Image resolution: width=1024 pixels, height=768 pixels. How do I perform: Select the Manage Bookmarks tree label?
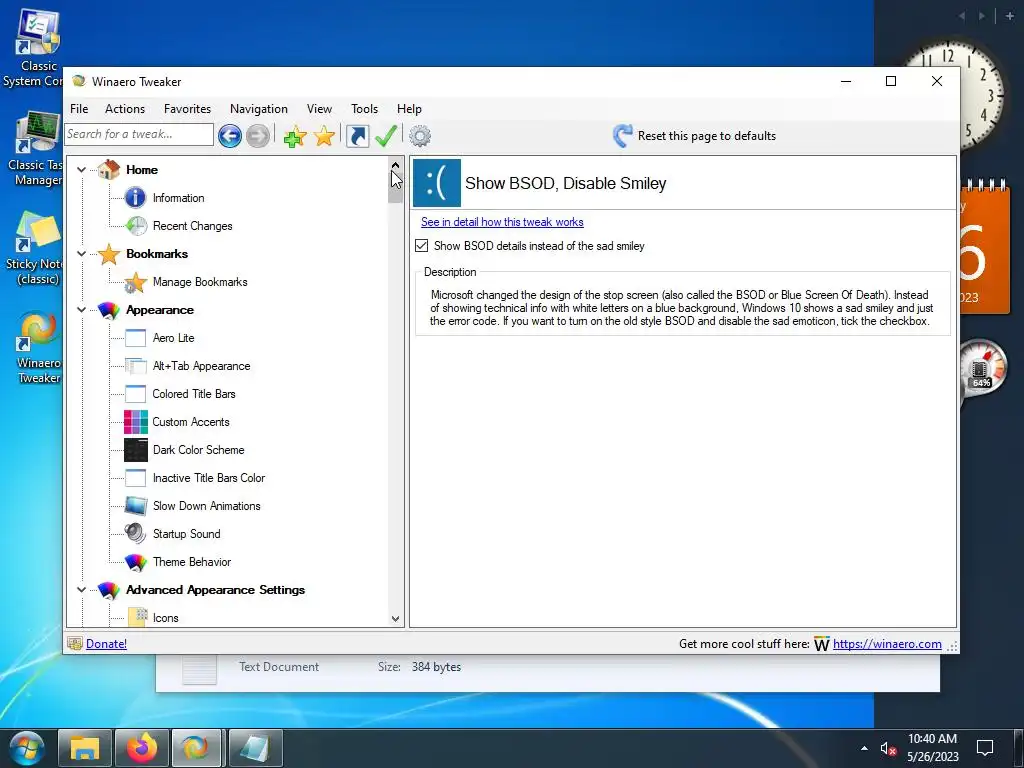point(200,282)
